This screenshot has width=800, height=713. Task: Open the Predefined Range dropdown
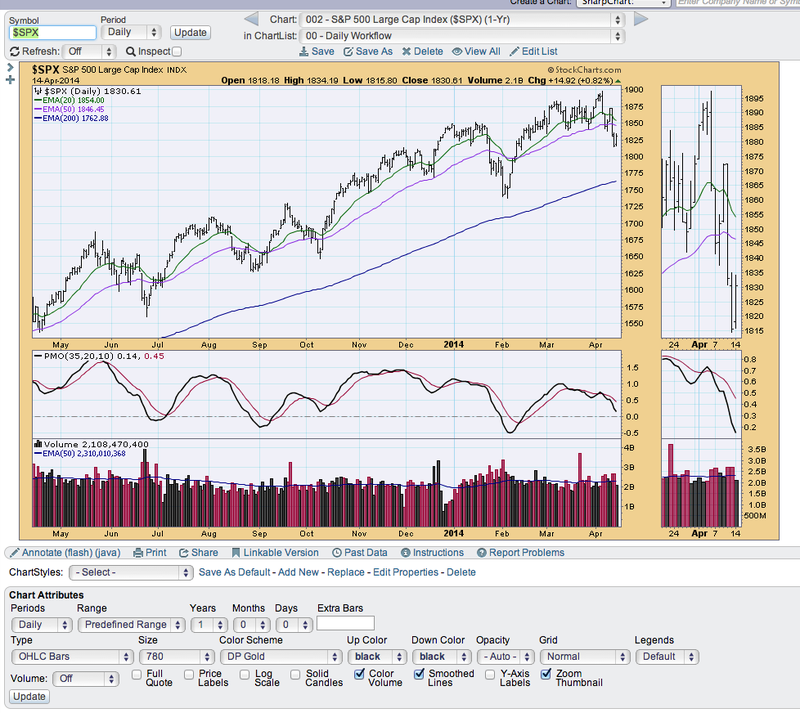131,625
